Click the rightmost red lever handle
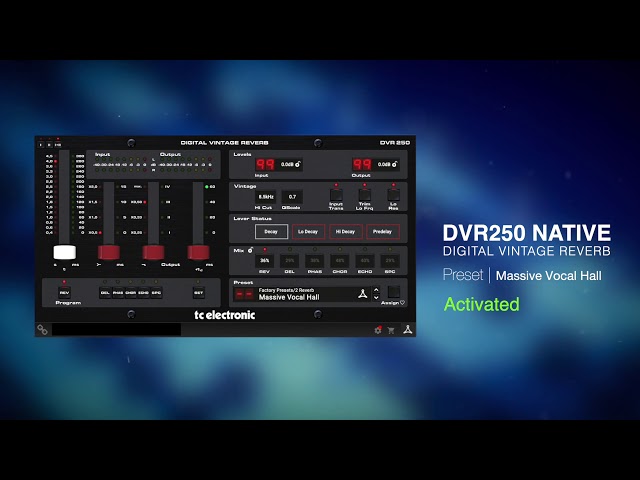 (x=198, y=252)
